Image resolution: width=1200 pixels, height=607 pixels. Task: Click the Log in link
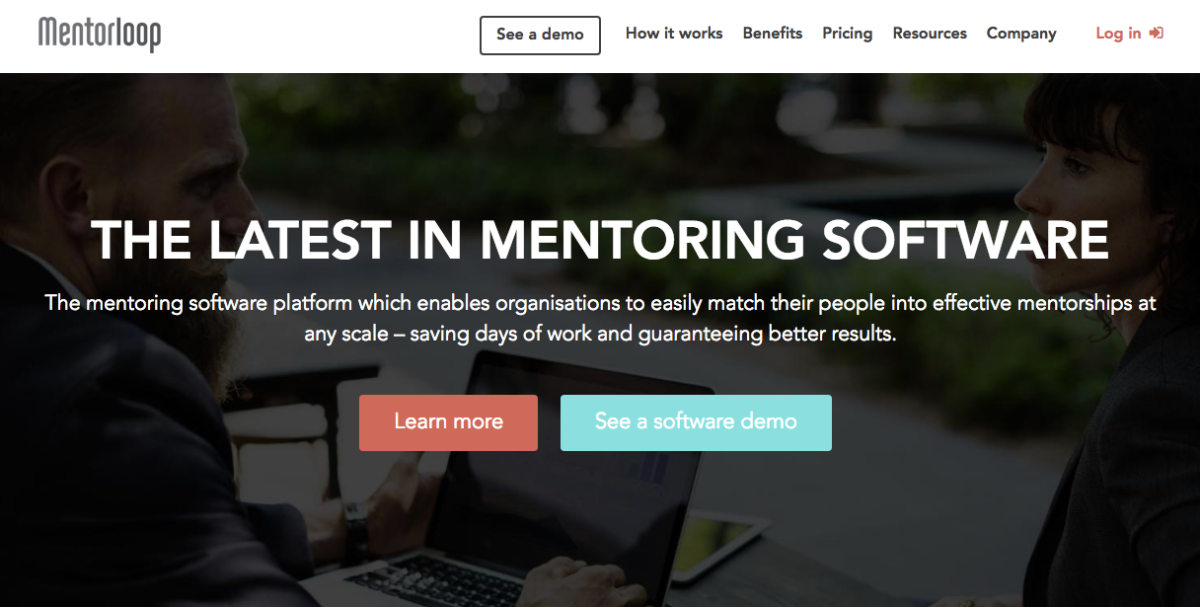1117,33
